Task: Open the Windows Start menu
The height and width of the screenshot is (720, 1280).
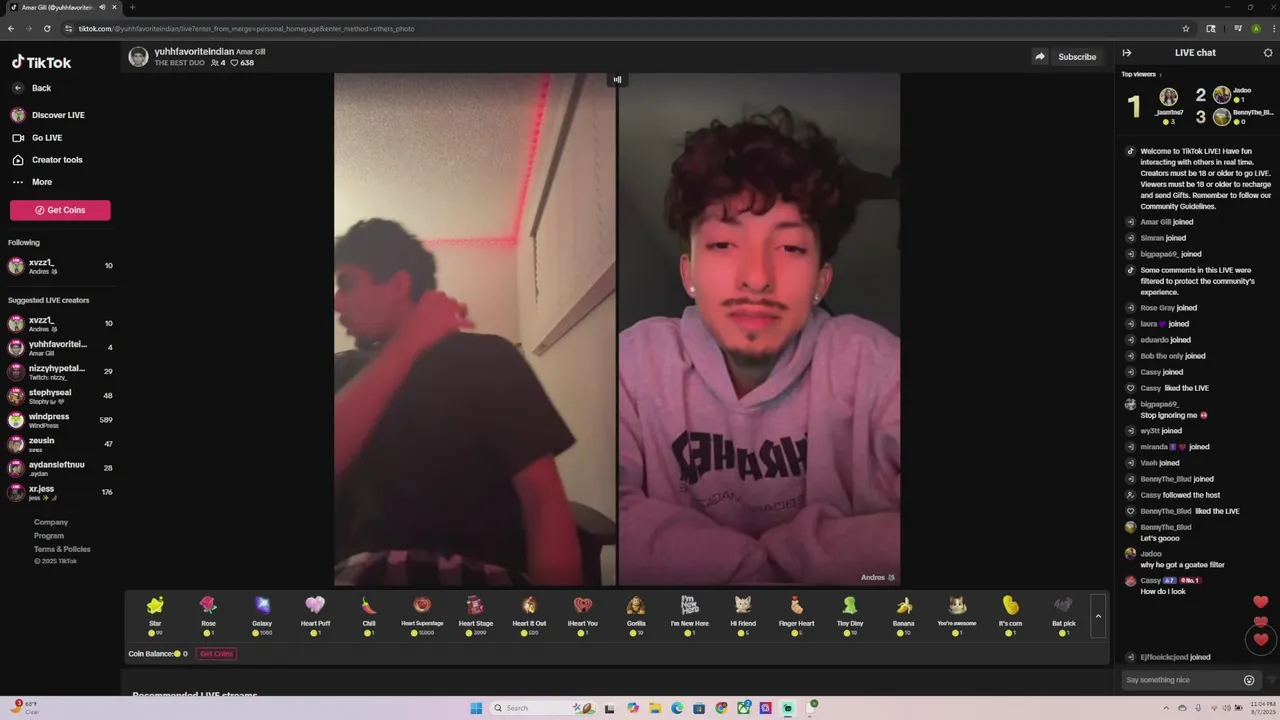Action: tap(476, 708)
